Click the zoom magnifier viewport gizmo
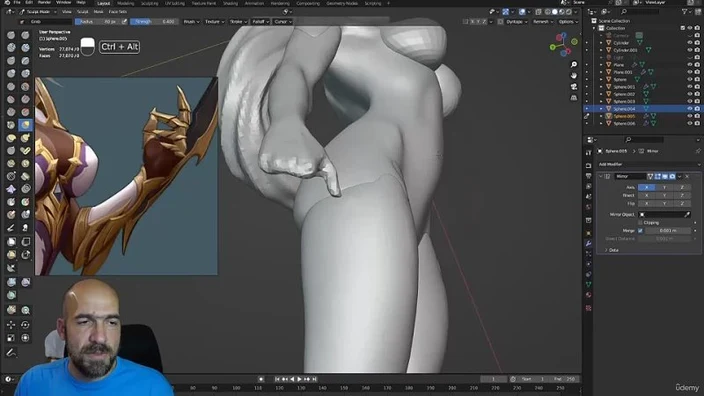Viewport: 704px width, 396px height. tap(574, 65)
